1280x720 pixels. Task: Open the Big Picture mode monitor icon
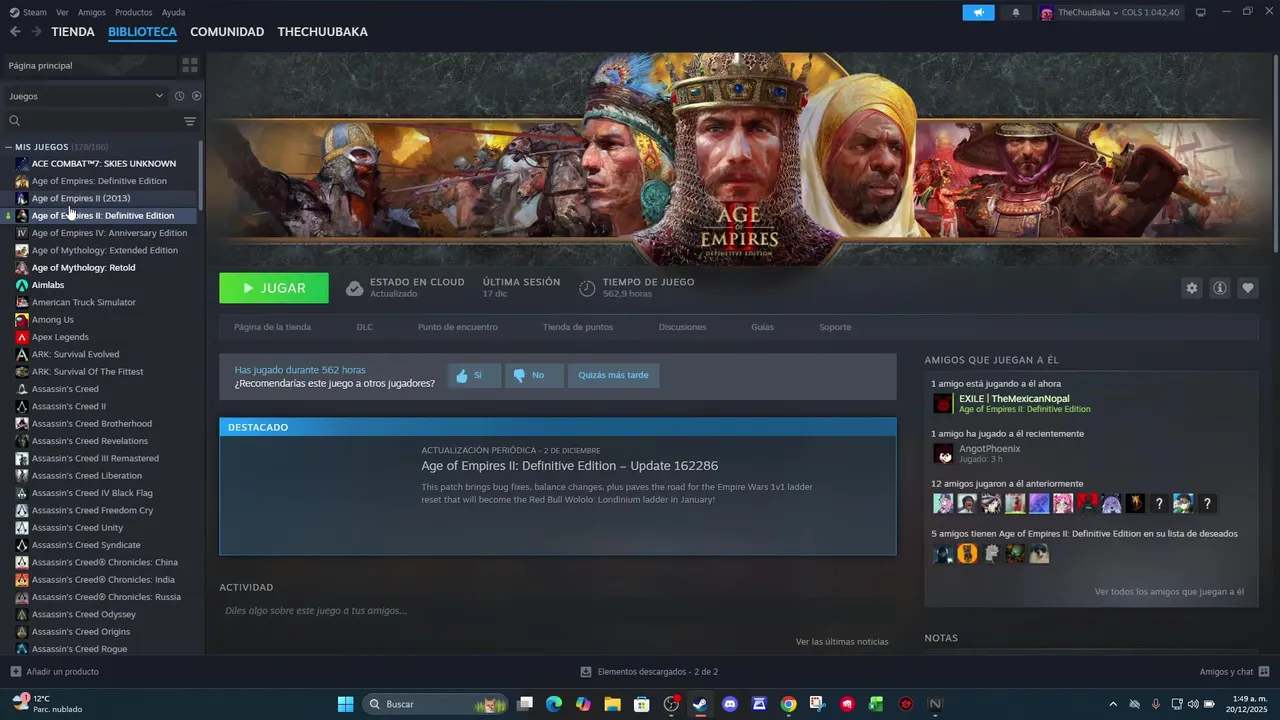point(1201,12)
